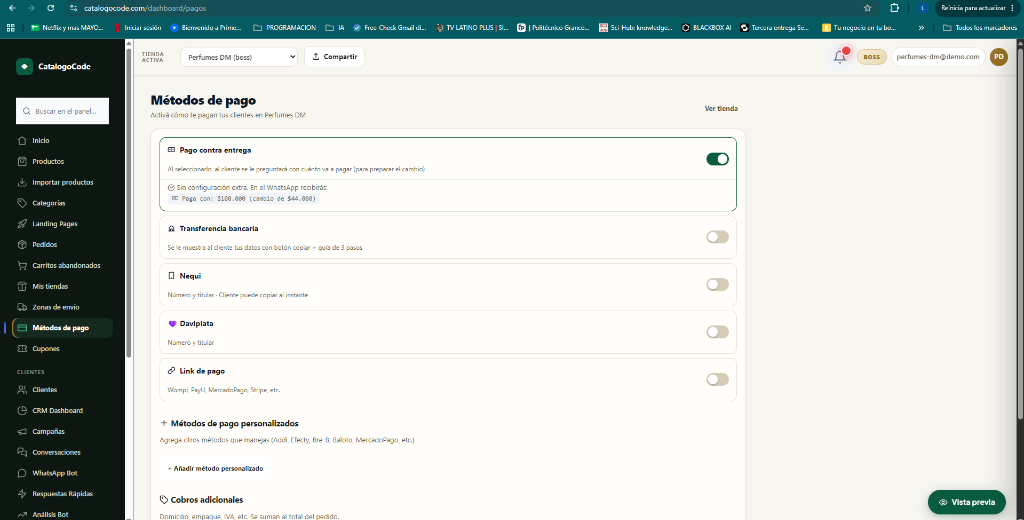1024x520 pixels.
Task: Open the PROGRAMACION bookmarks folder
Action: pyautogui.click(x=285, y=28)
